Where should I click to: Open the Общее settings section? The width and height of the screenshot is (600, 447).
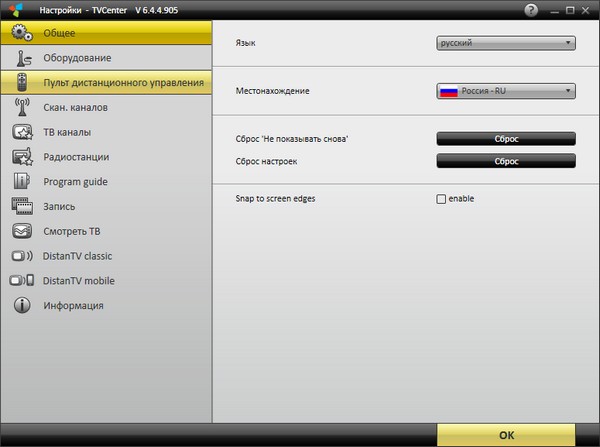pyautogui.click(x=106, y=33)
